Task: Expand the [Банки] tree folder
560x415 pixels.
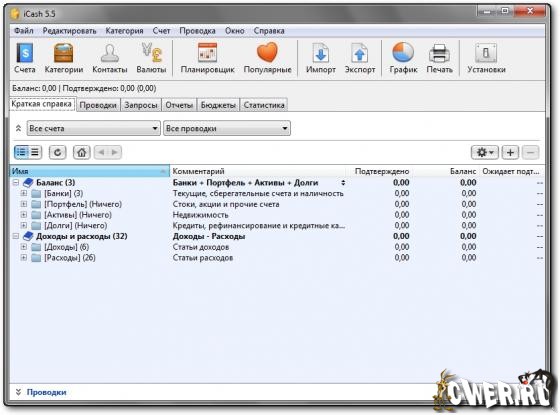Action: click(24, 193)
